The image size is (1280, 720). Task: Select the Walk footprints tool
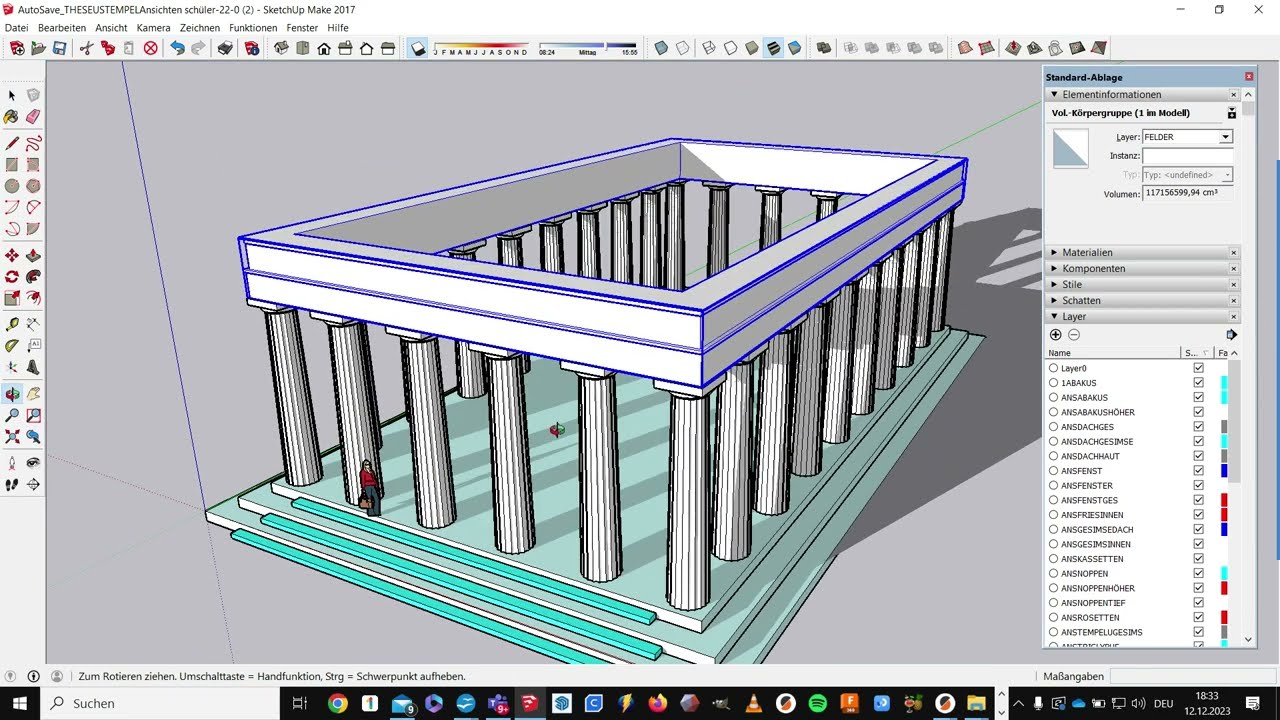pyautogui.click(x=12, y=485)
